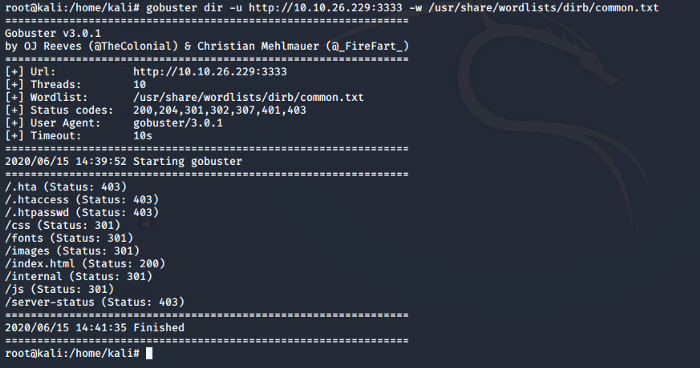
Task: Click the /.htpasswd result line
Action: pos(82,212)
